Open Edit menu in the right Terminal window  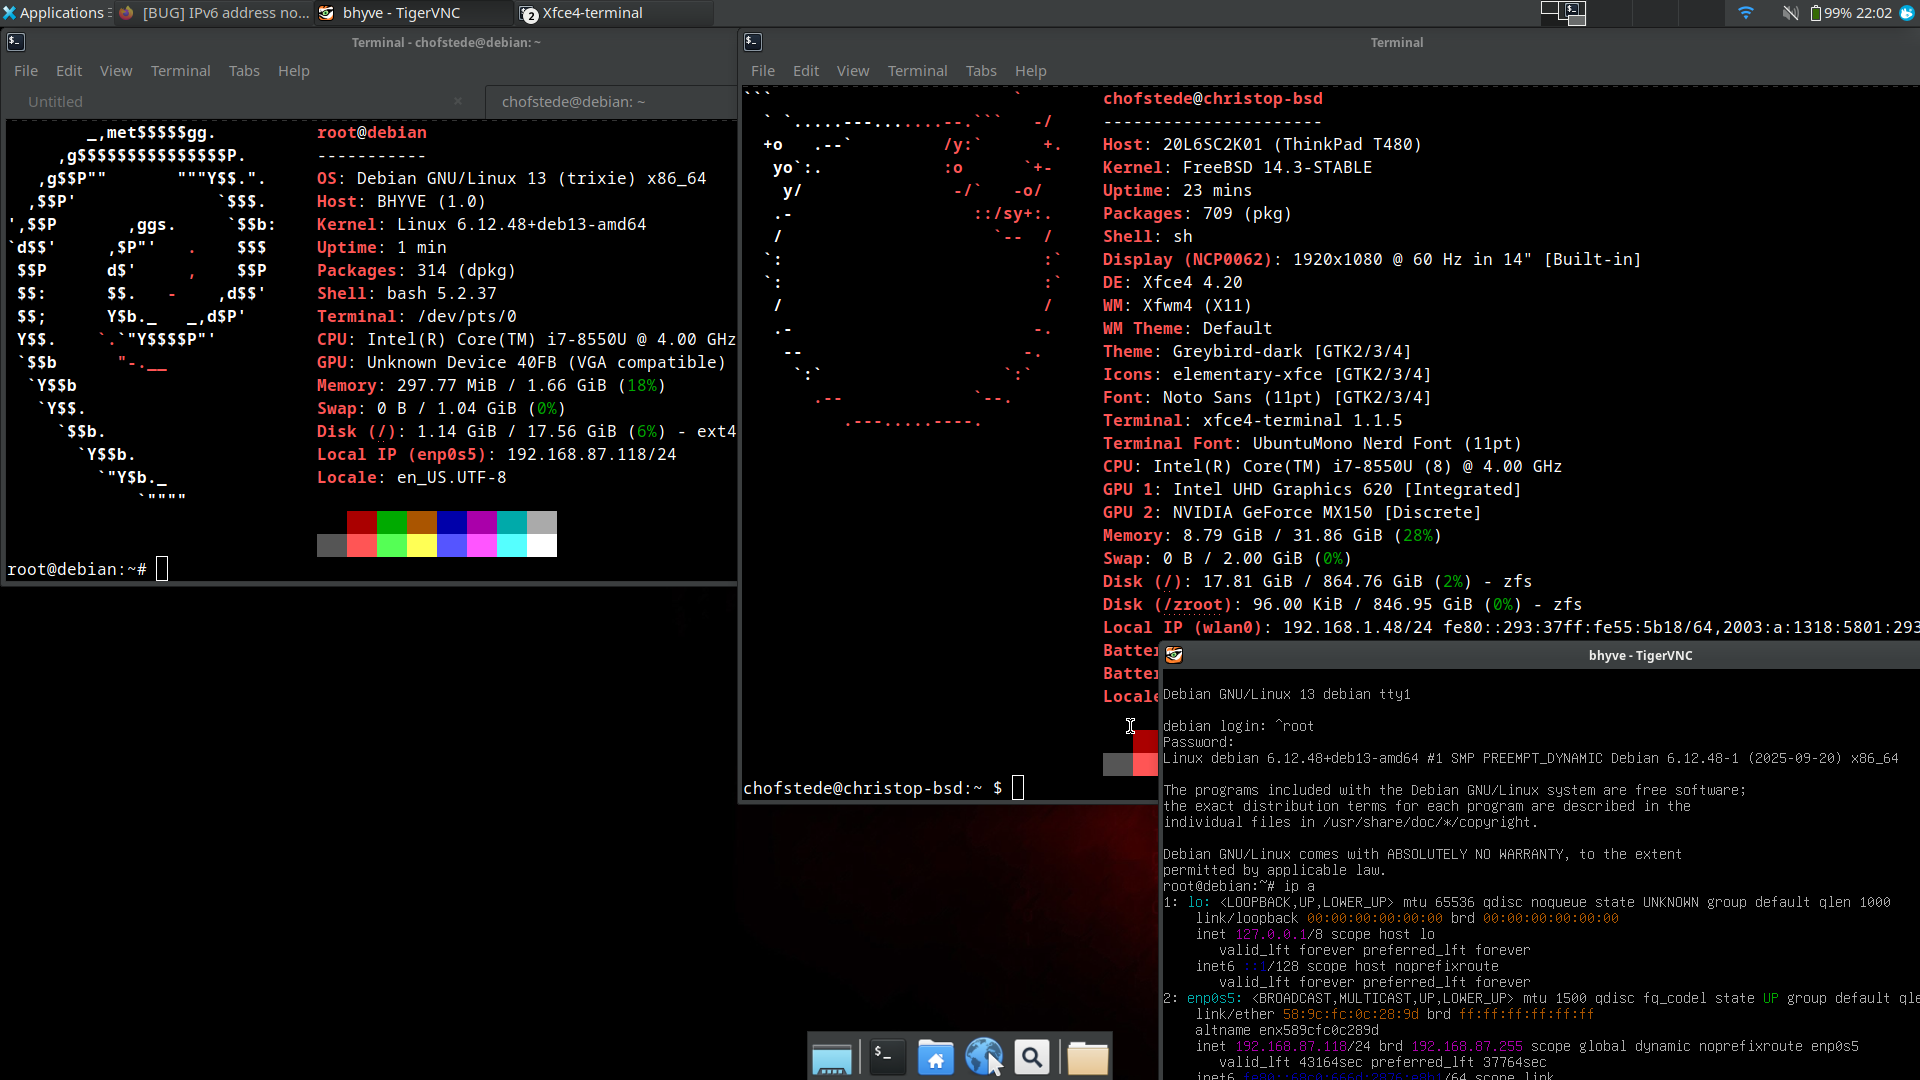pyautogui.click(x=806, y=71)
